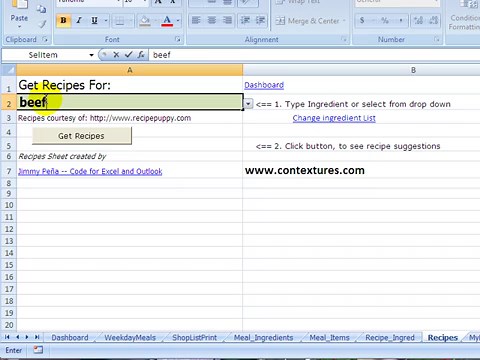Open the underline style dropdown arrow
Image resolution: width=480 pixels, height=360 pixels.
click(106, 21)
